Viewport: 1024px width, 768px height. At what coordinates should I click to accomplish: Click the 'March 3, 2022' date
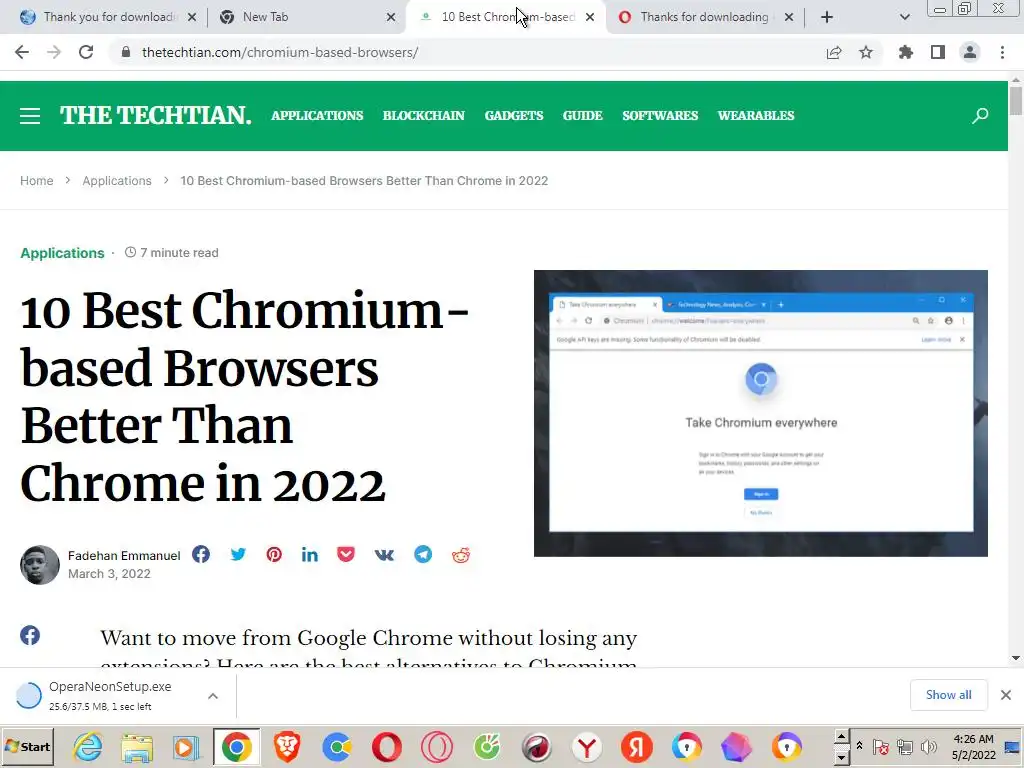point(109,573)
